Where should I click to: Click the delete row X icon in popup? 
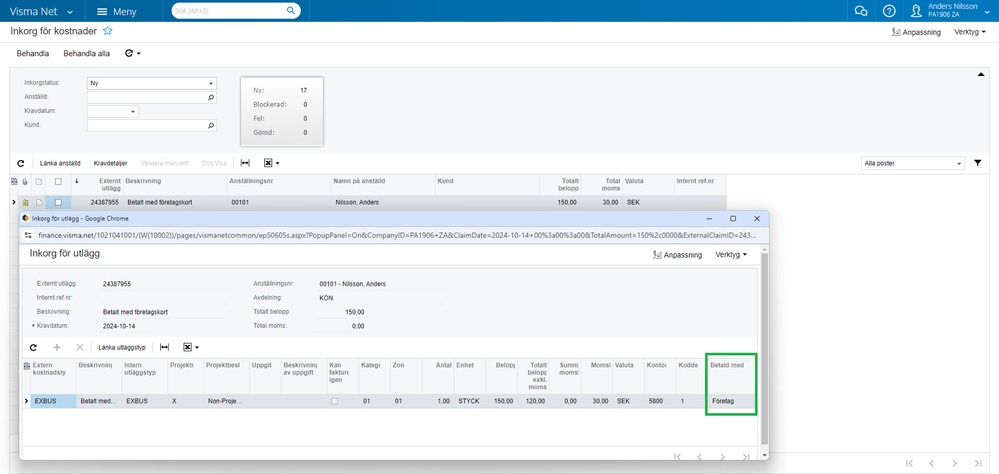tap(80, 347)
